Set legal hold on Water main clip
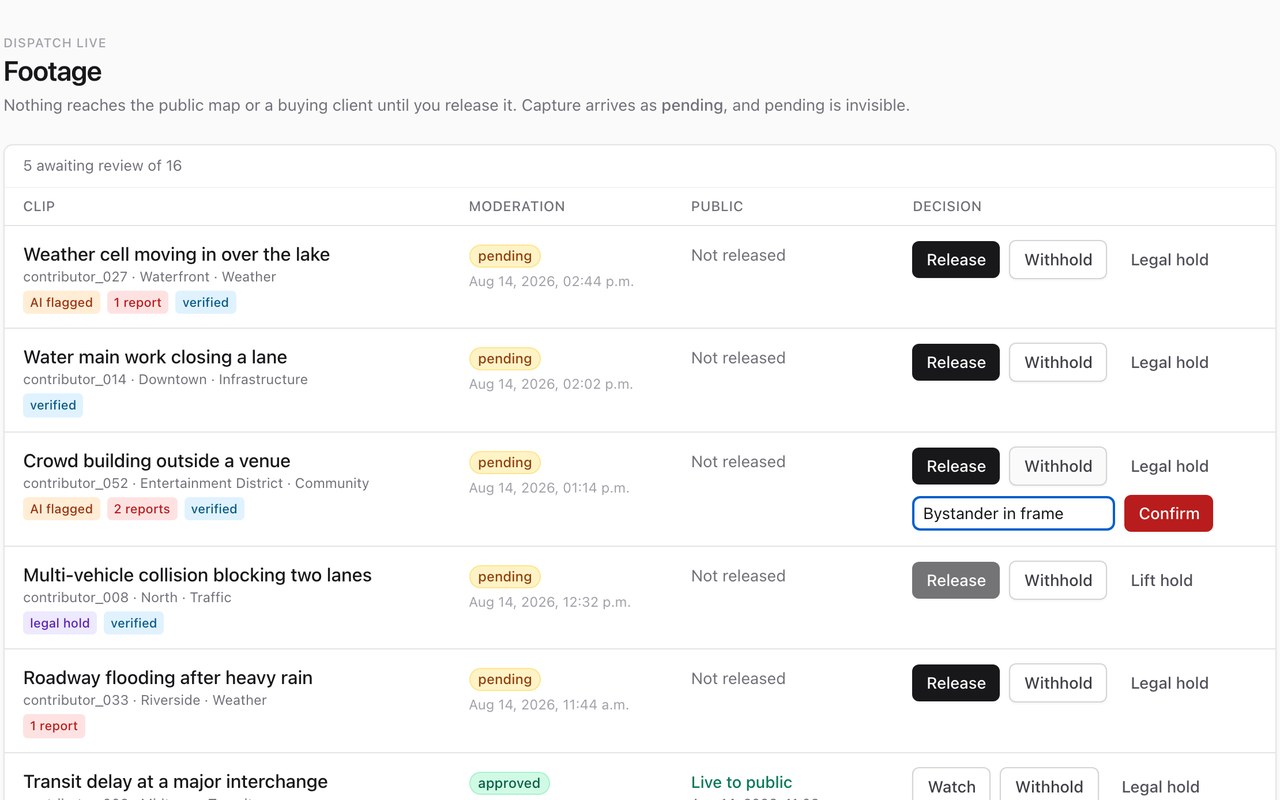 [1169, 363]
